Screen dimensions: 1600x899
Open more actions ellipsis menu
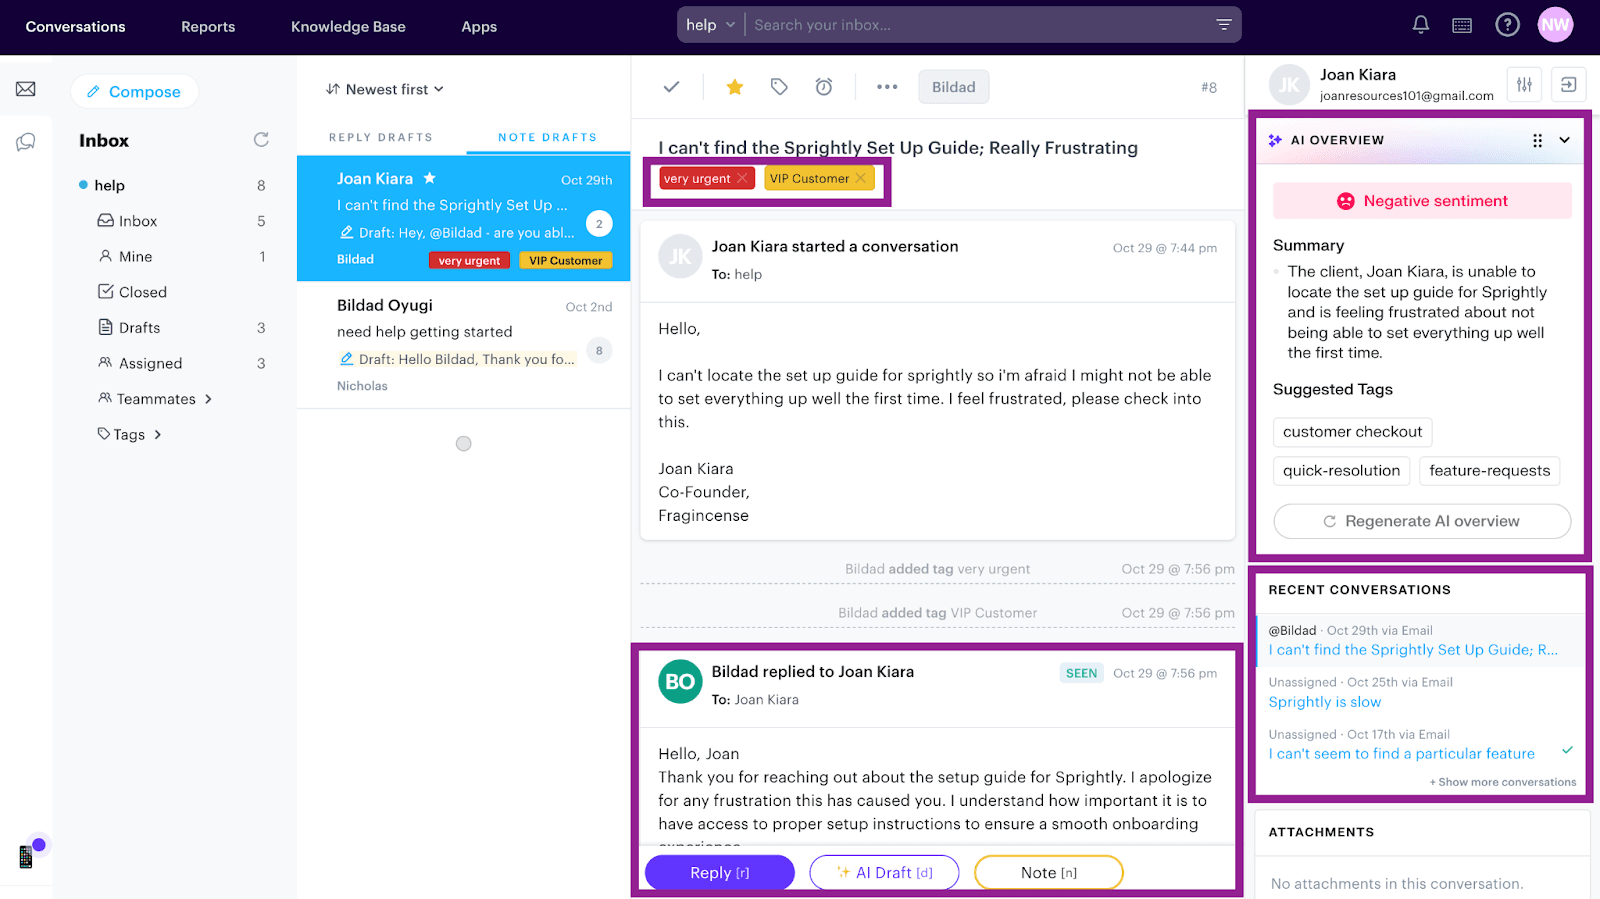pos(887,87)
